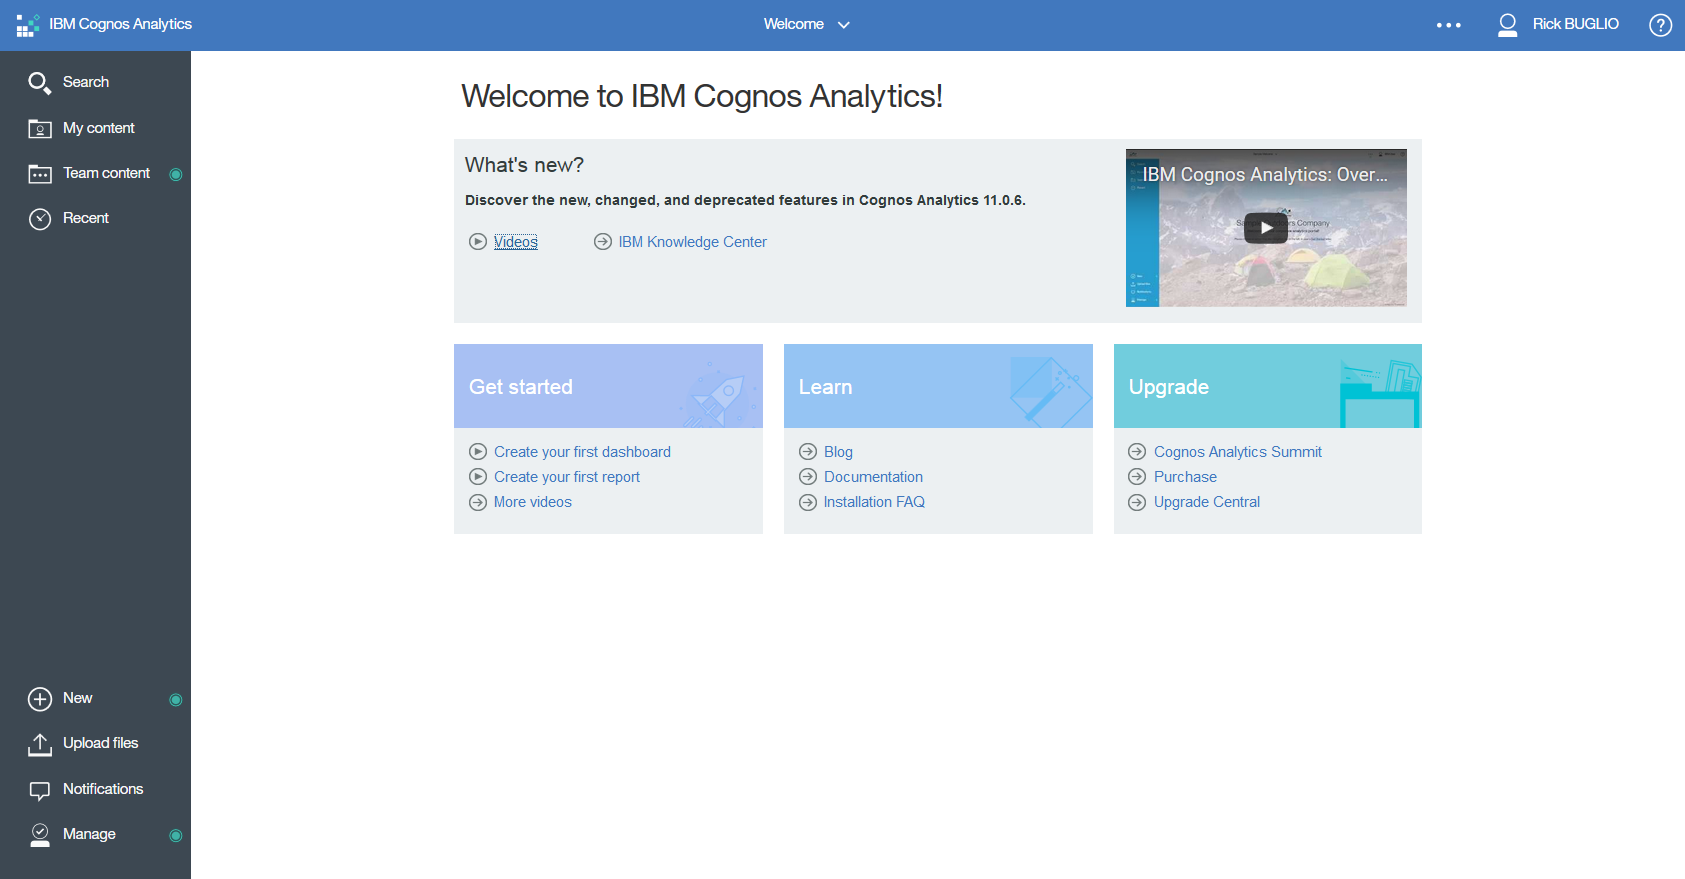Image resolution: width=1685 pixels, height=879 pixels.
Task: Click arrow icon beside Blog
Action: point(808,452)
